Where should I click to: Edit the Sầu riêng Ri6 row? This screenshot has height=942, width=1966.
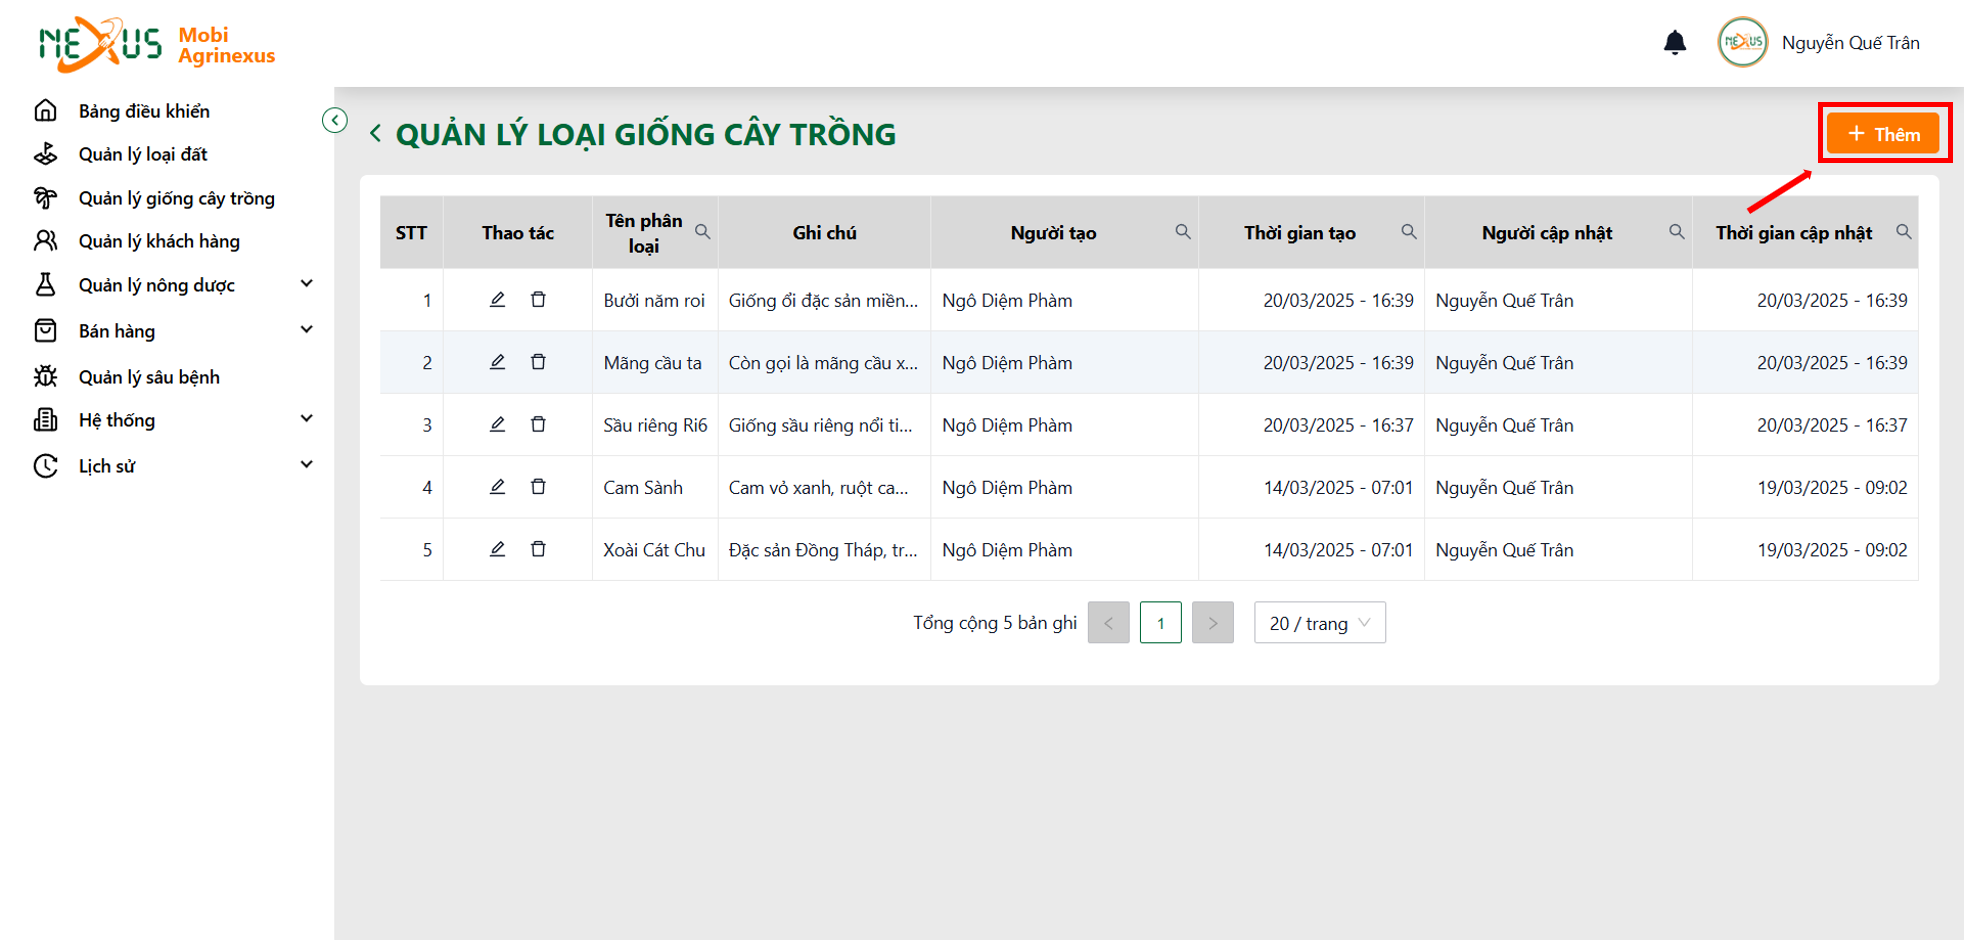pos(497,425)
